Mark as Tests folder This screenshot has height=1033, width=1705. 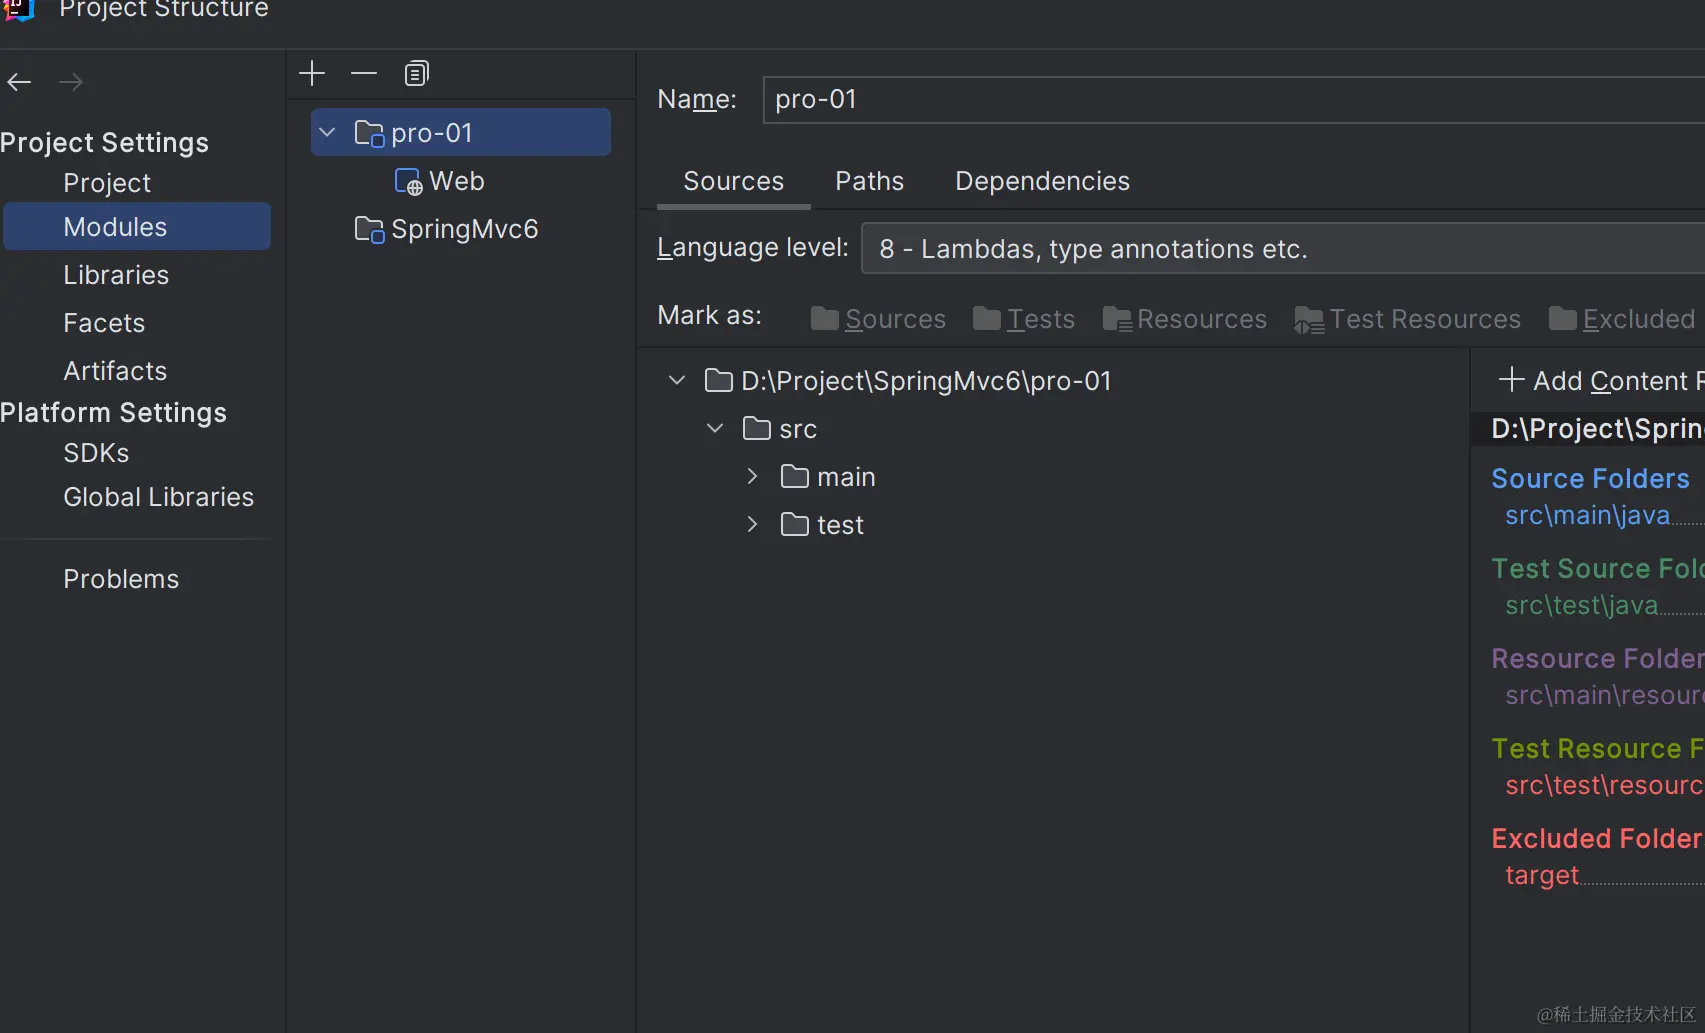click(x=1024, y=319)
